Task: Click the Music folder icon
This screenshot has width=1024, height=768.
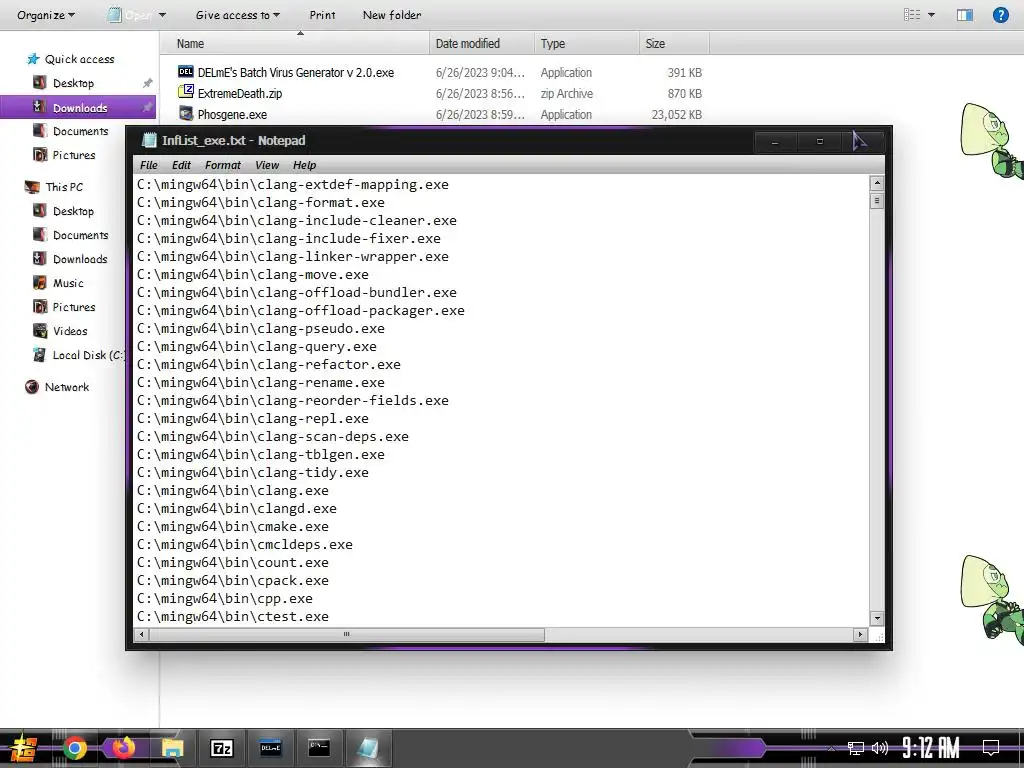Action: point(40,283)
